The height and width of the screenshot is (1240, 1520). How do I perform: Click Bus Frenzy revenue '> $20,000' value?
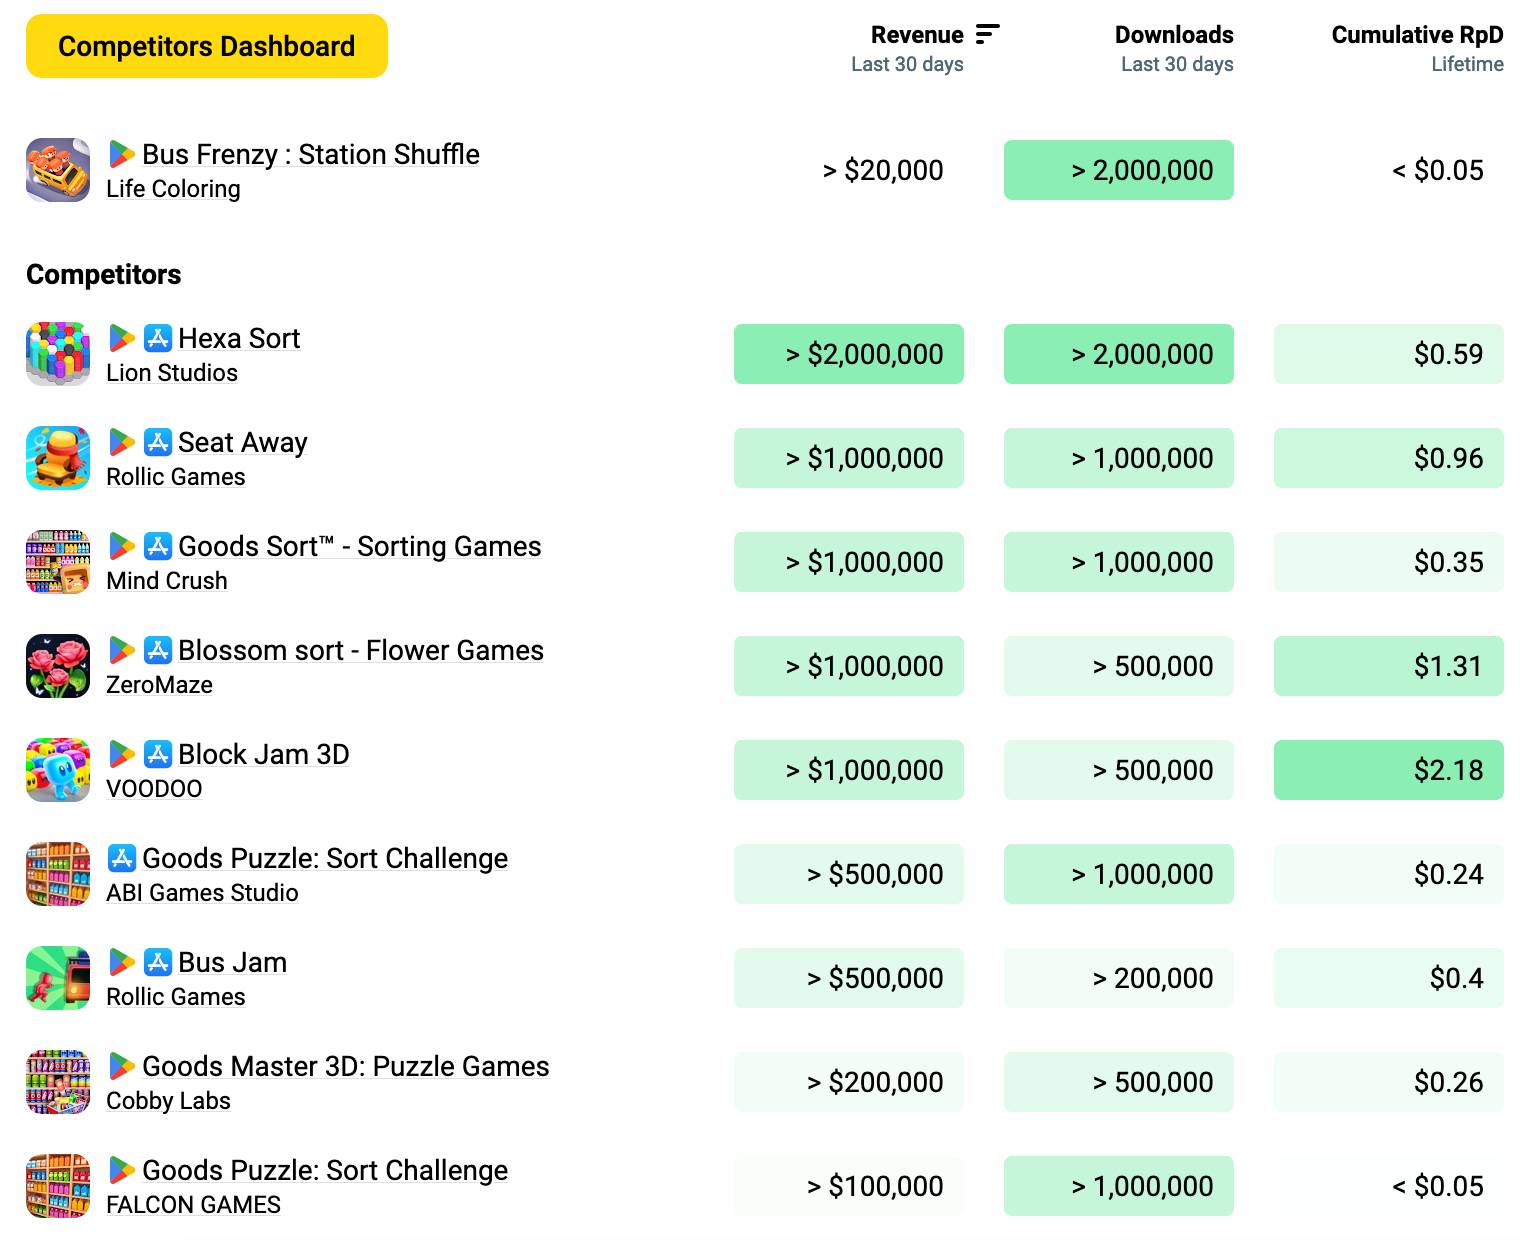point(883,170)
